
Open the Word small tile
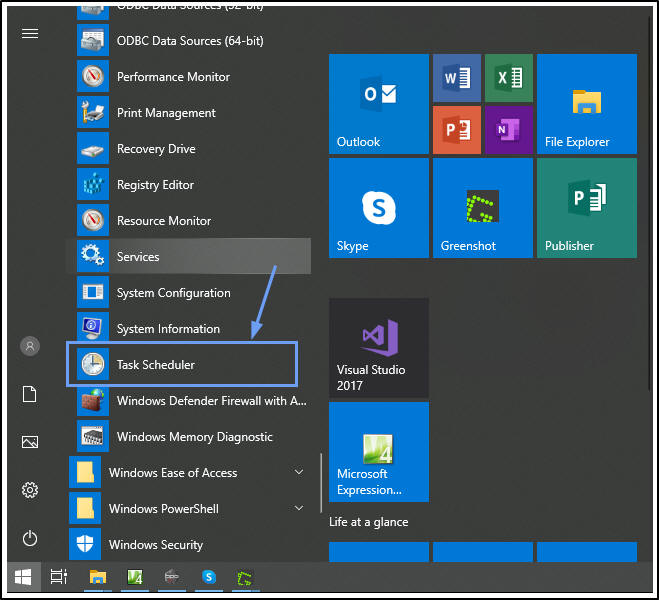point(457,78)
